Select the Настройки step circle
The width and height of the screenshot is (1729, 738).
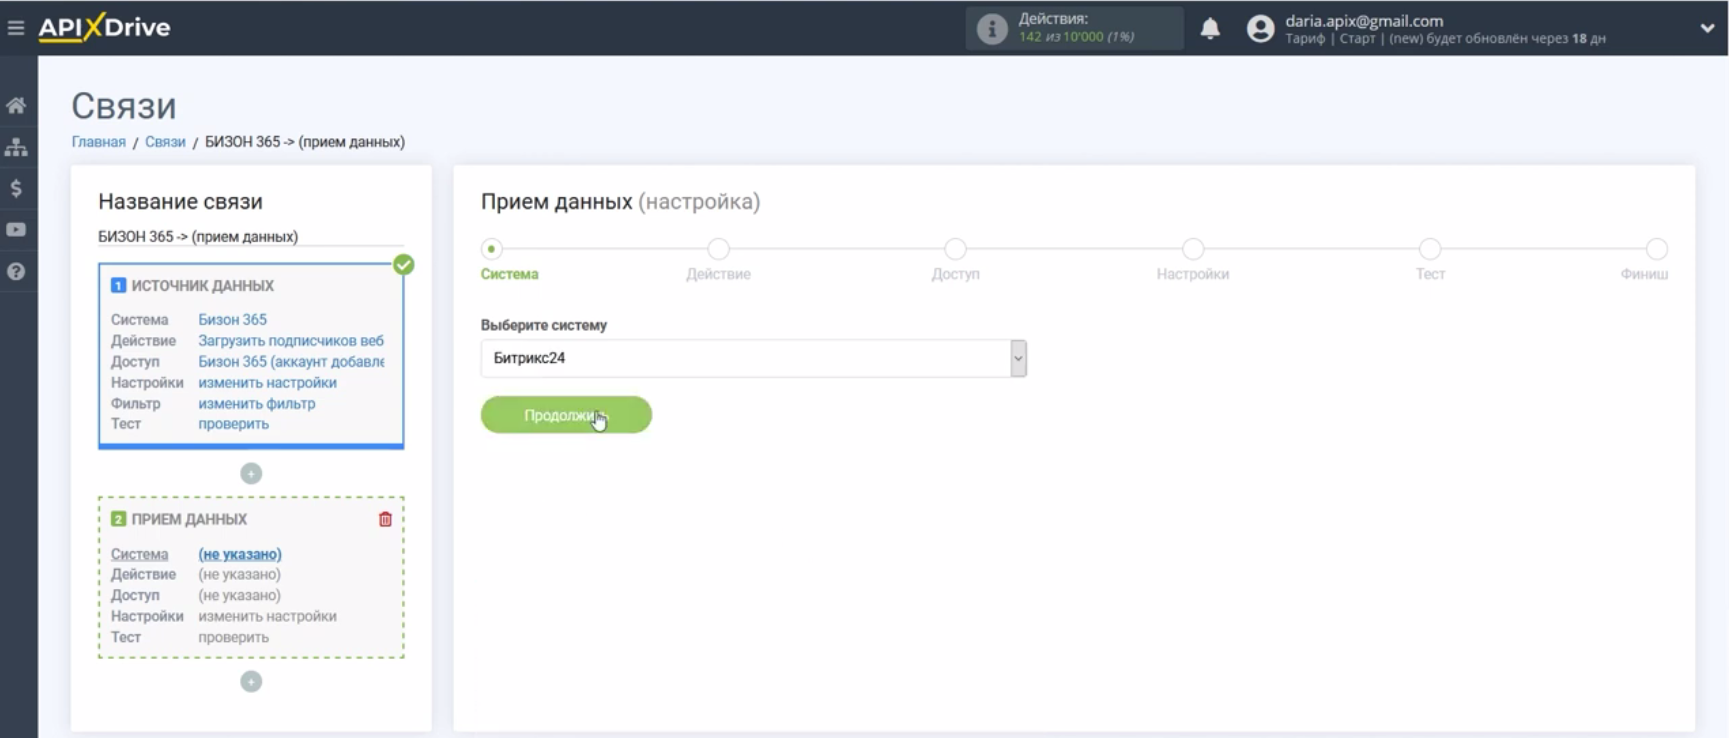coord(1193,248)
